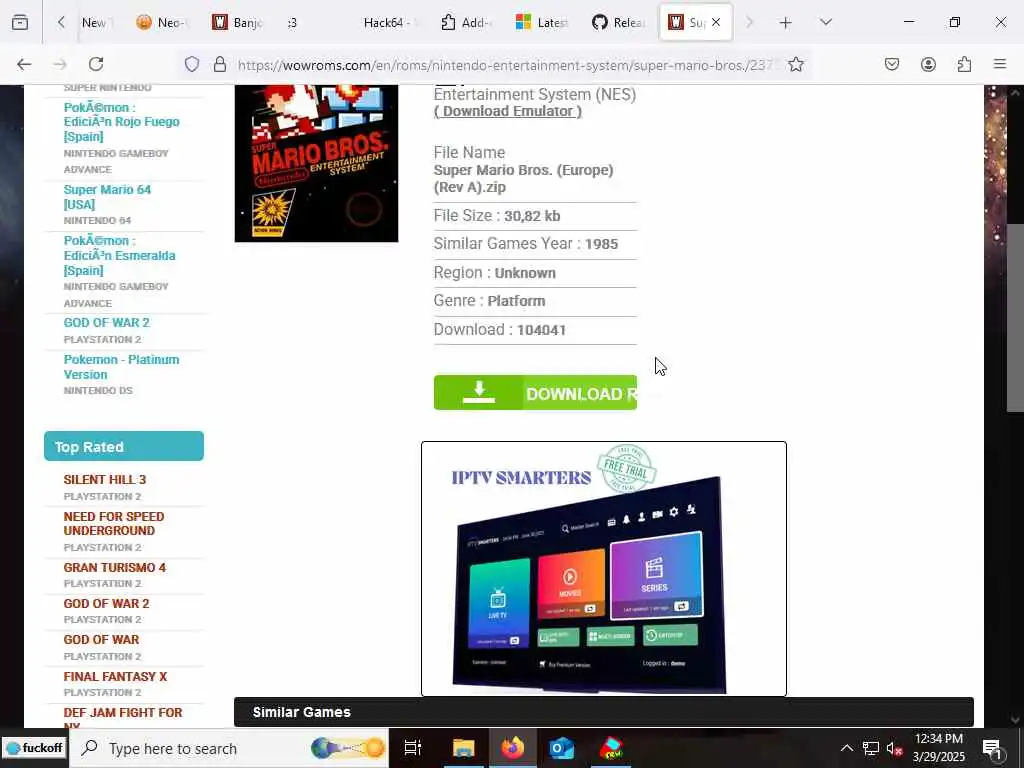The image size is (1024, 768).
Task: Open the network tray icon
Action: point(871,748)
